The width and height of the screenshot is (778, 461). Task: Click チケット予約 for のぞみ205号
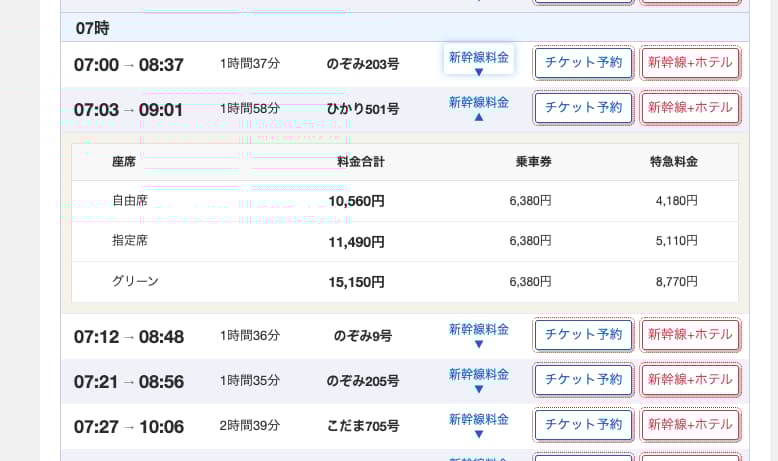point(584,380)
